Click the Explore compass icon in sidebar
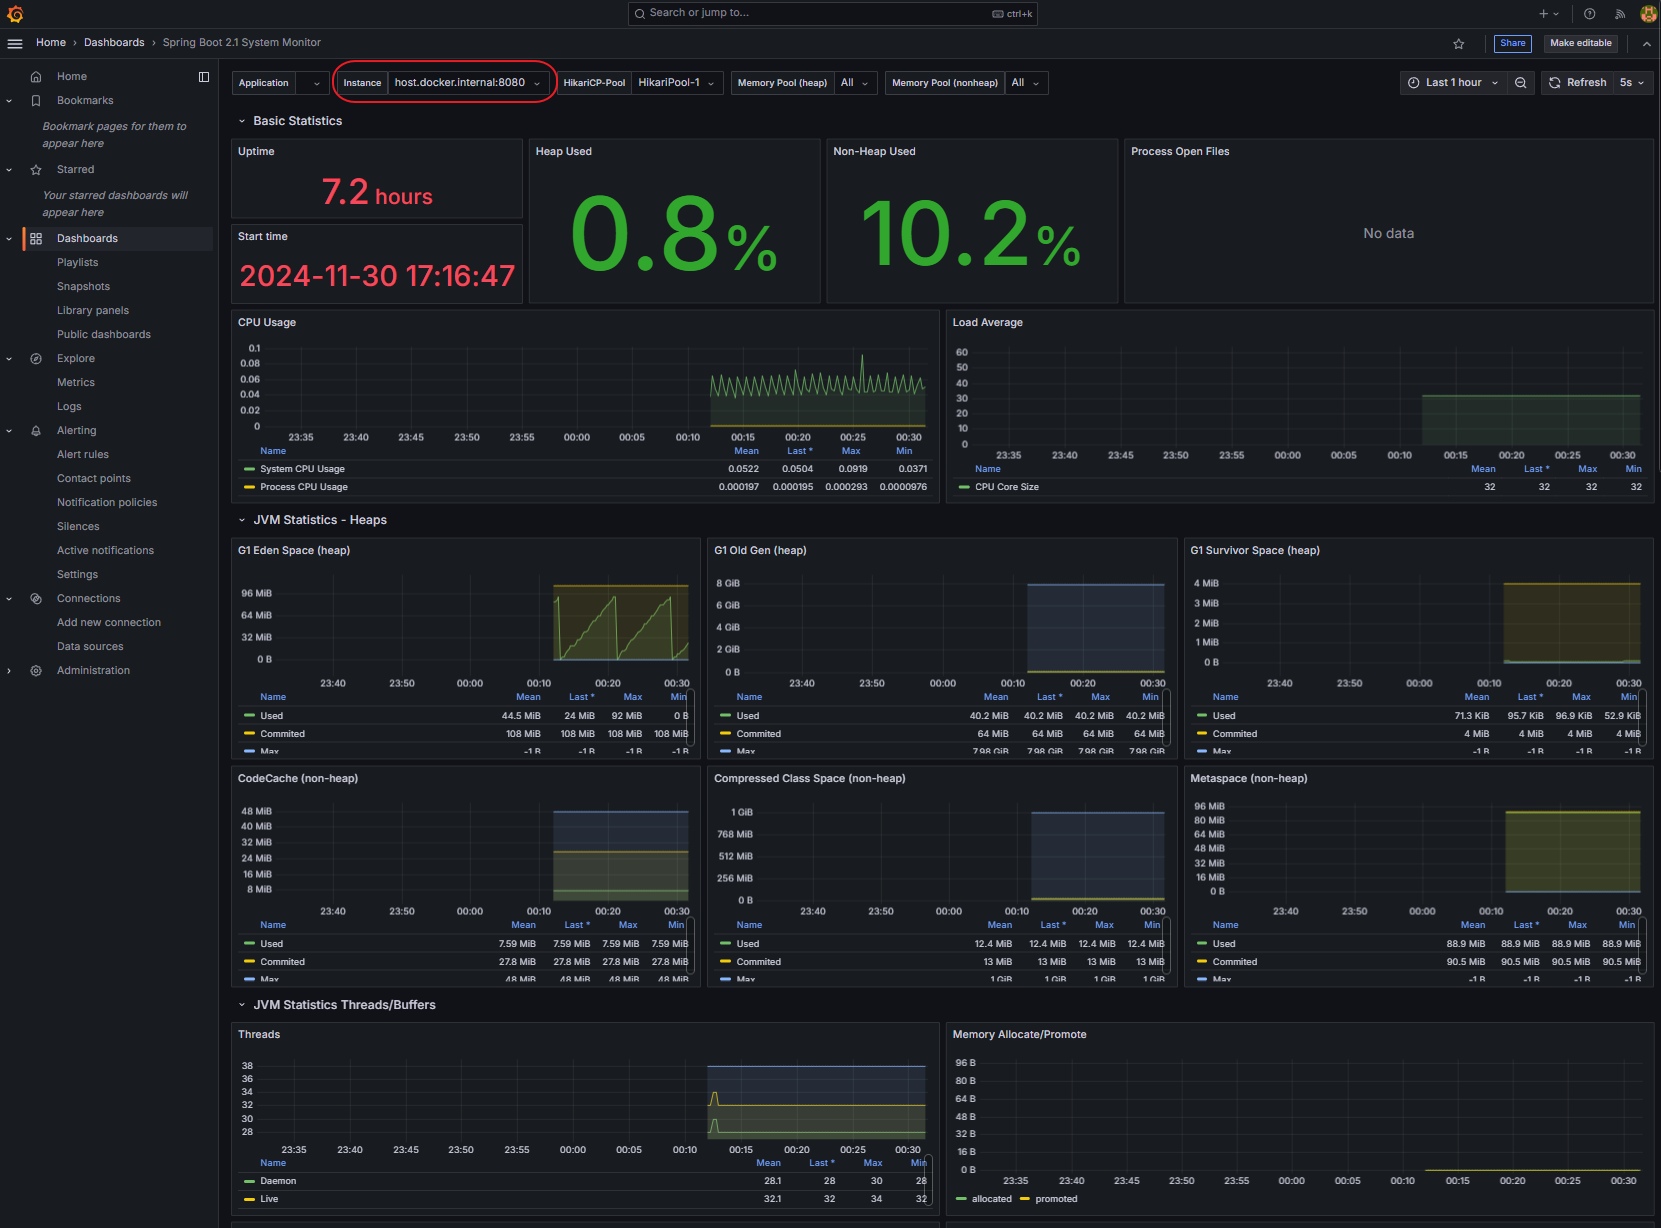 pyautogui.click(x=36, y=359)
